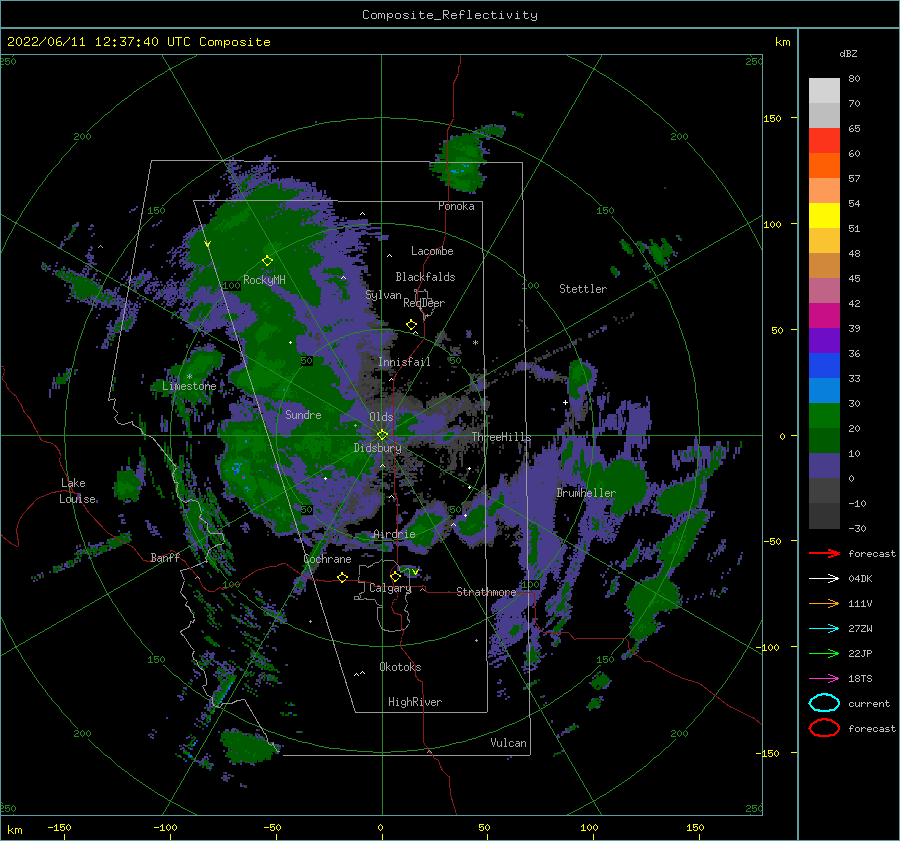Click the Strathmore city label

(486, 592)
